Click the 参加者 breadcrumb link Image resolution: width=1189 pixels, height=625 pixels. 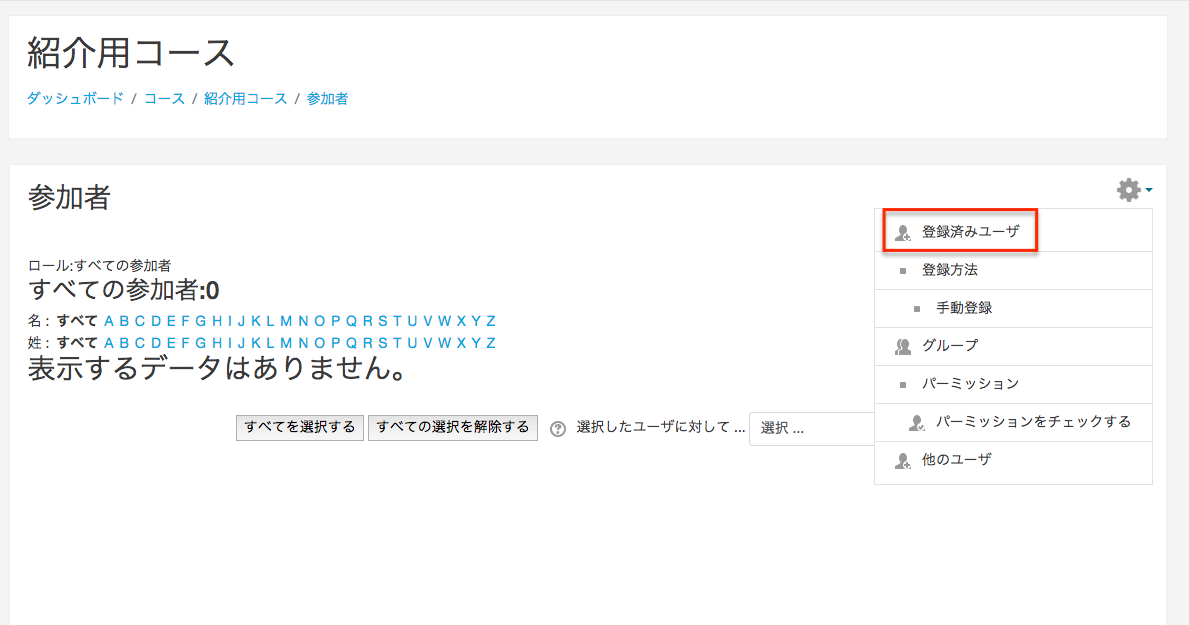point(327,99)
